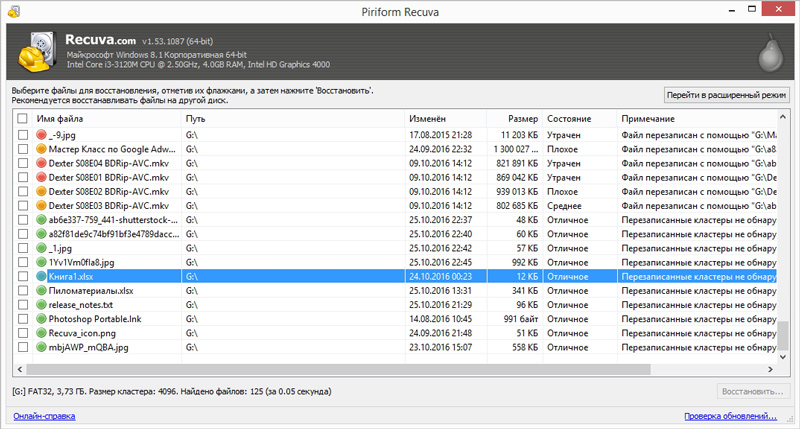Click the Среднее state cell
Viewport: 800px width, 429px height.
tap(564, 206)
